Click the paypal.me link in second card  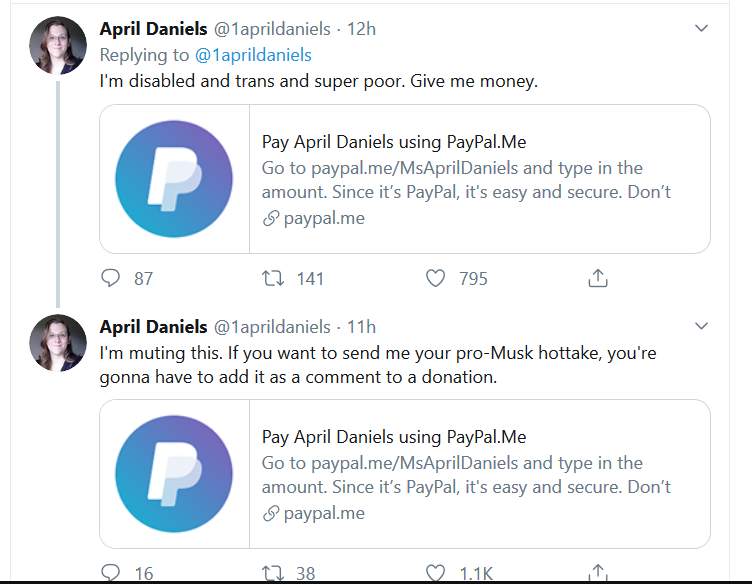[324, 513]
